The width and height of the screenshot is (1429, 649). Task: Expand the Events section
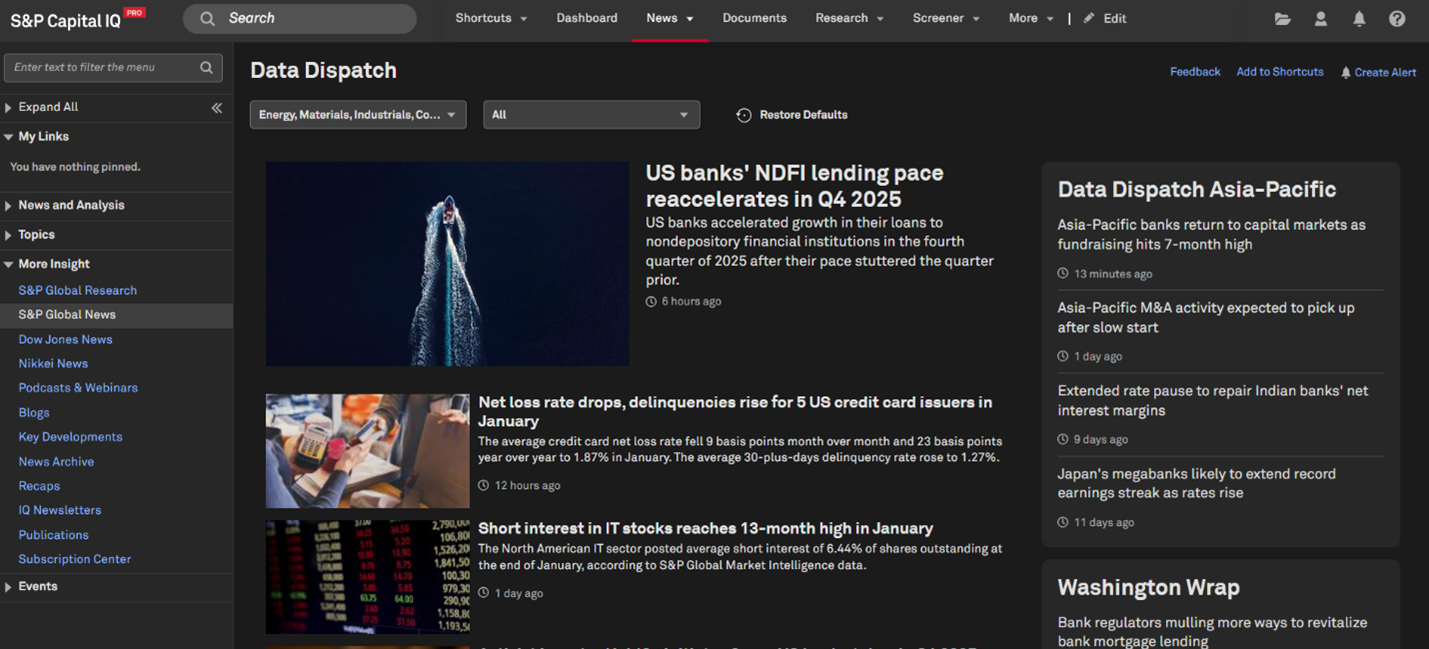pos(8,587)
